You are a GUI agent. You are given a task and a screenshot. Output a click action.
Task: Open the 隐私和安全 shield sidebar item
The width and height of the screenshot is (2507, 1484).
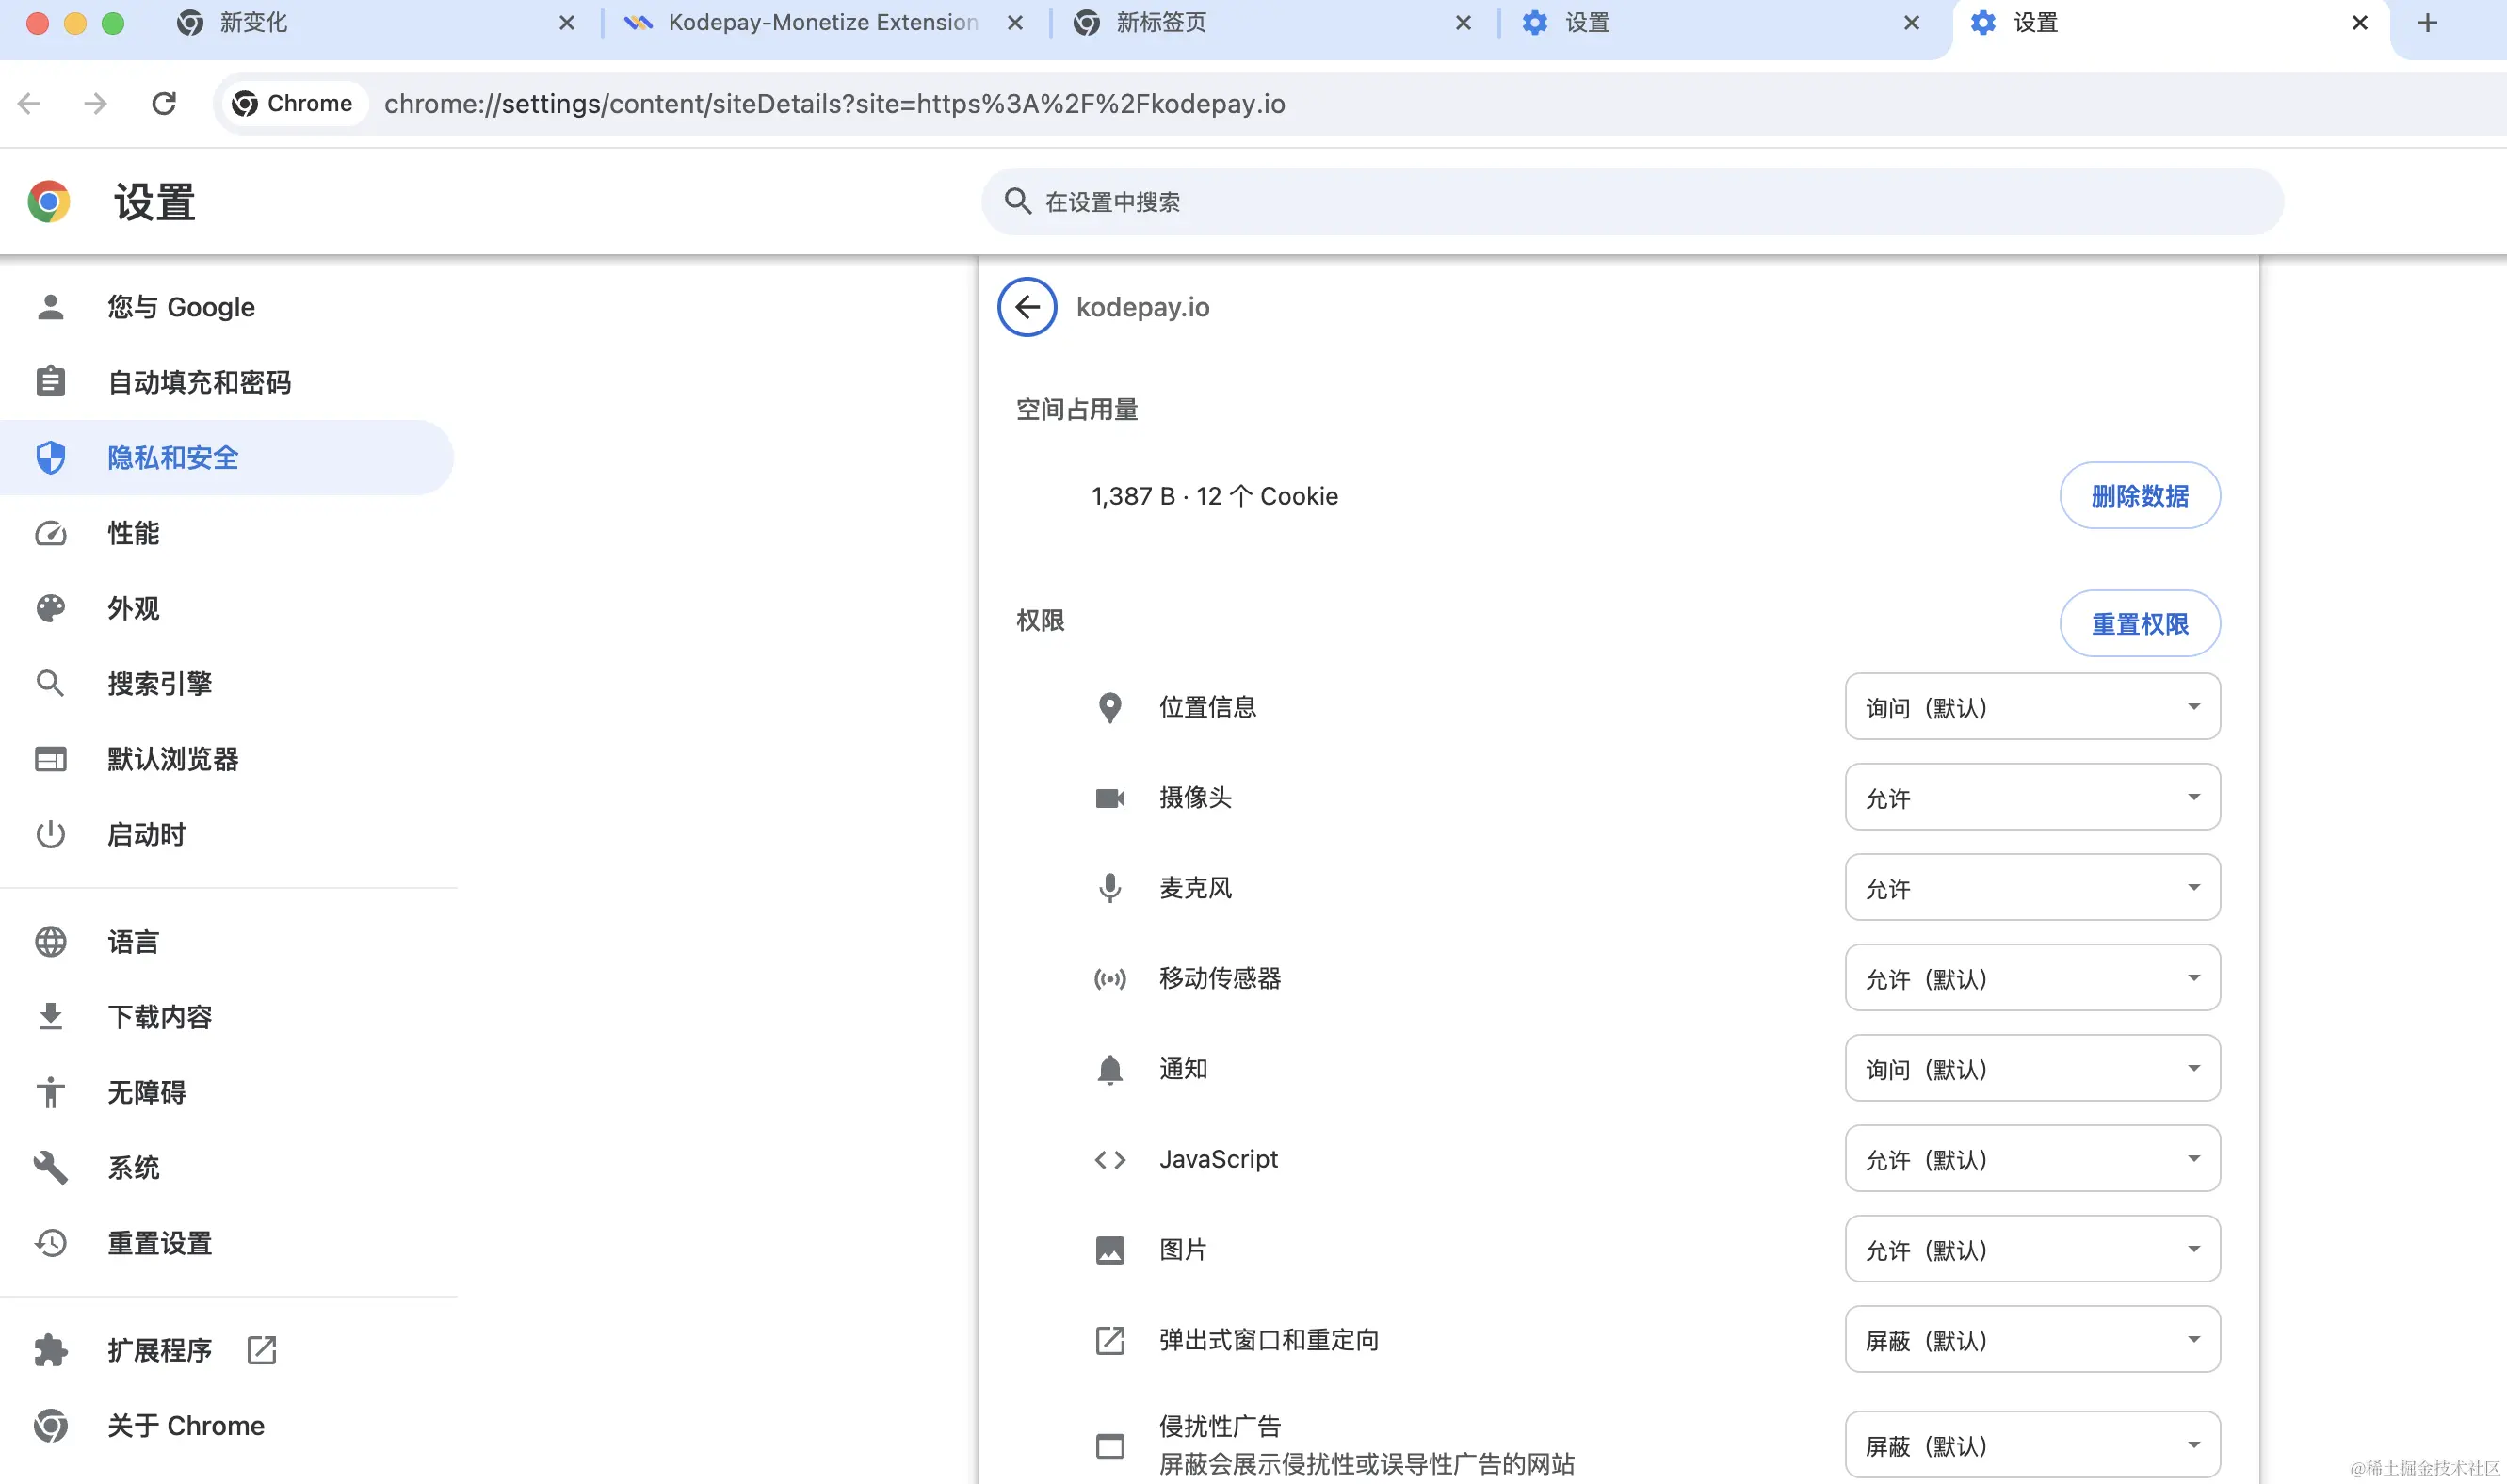click(x=172, y=458)
